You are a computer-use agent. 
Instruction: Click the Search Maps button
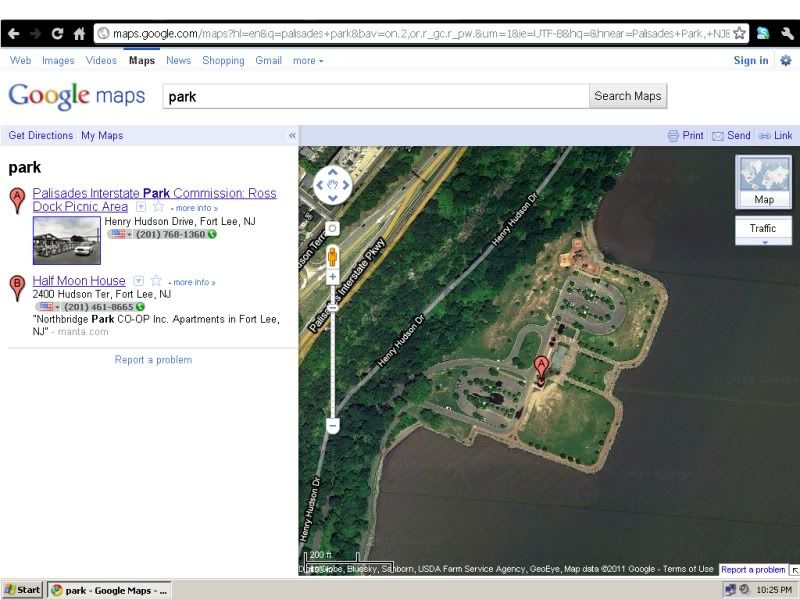point(627,96)
